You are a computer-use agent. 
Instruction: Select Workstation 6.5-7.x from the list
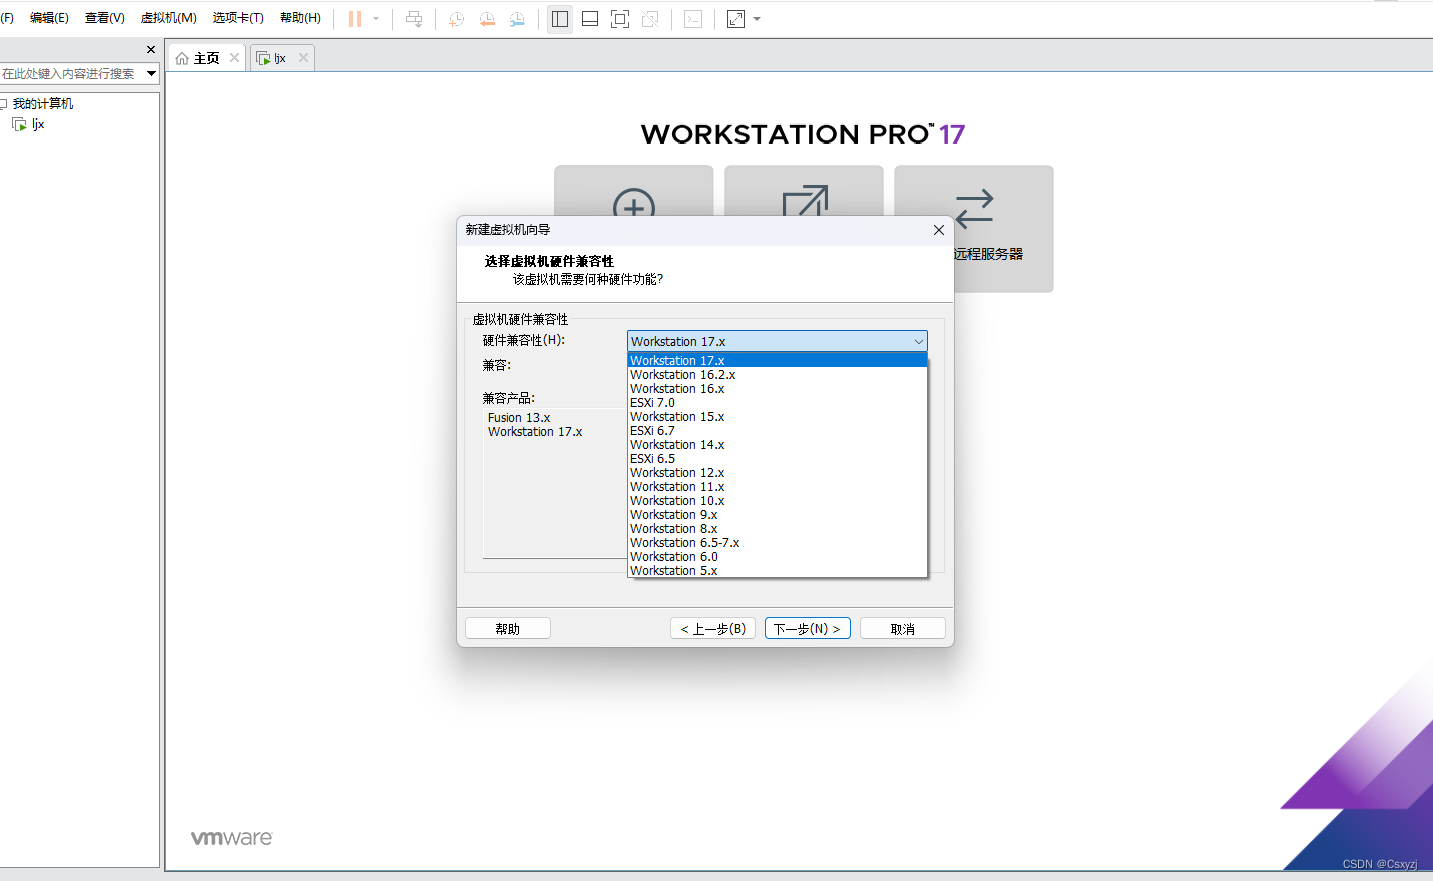777,543
